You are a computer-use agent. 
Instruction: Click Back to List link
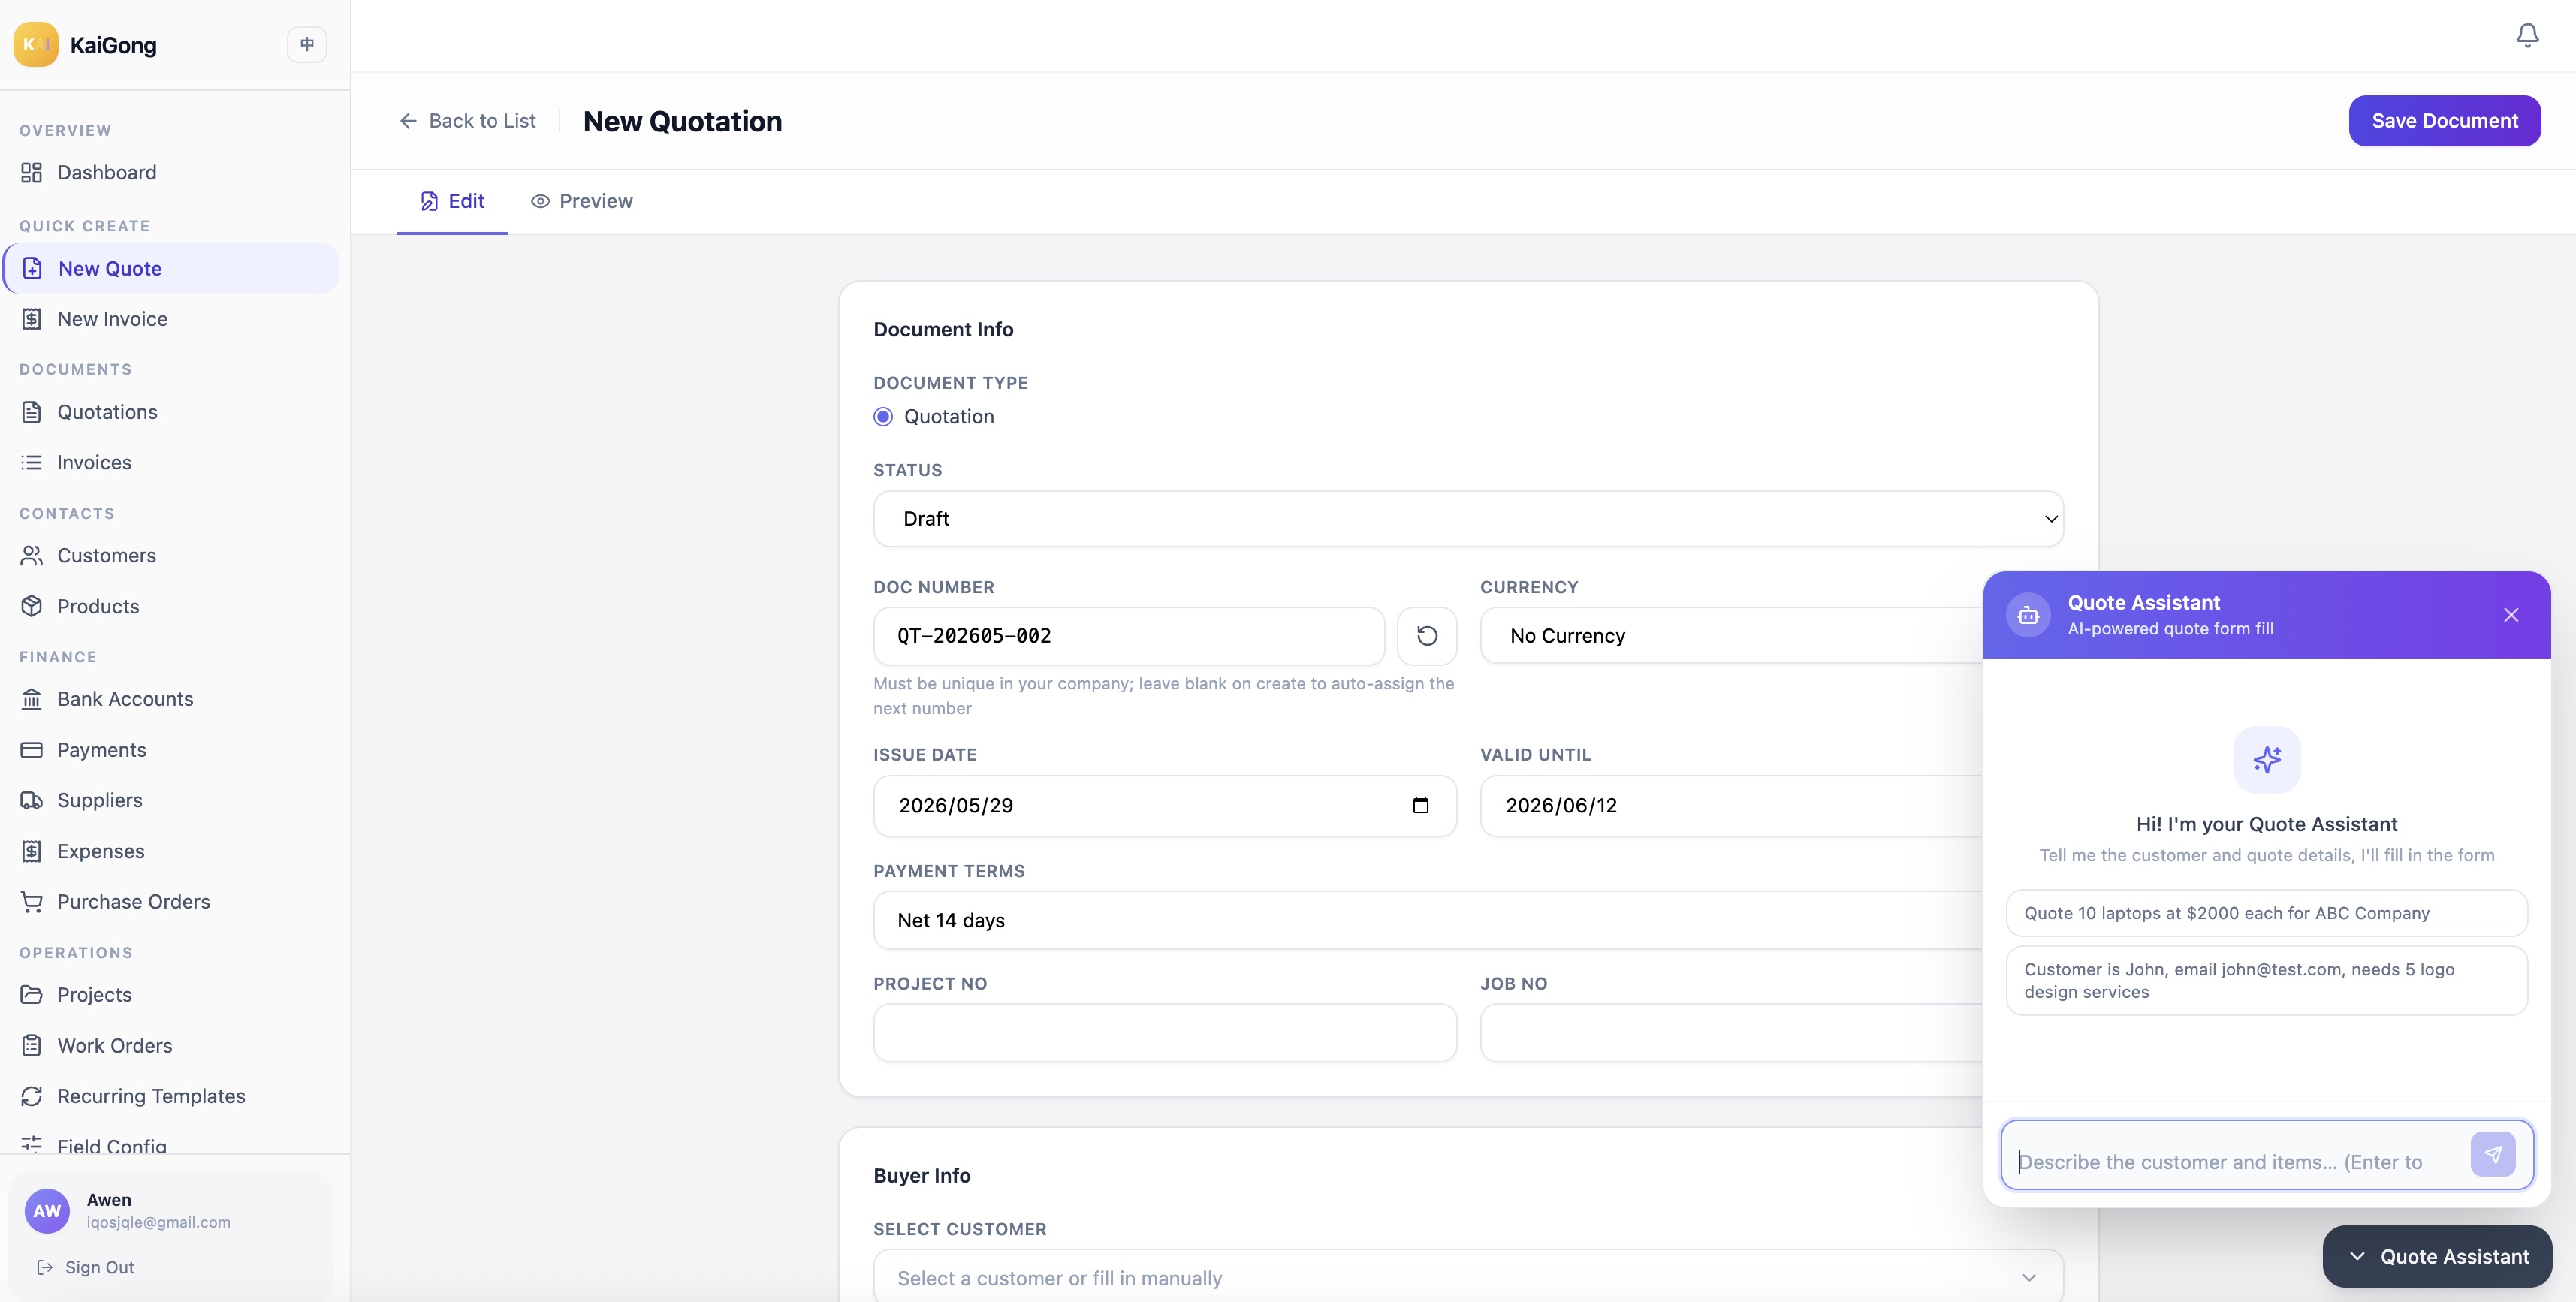(467, 121)
